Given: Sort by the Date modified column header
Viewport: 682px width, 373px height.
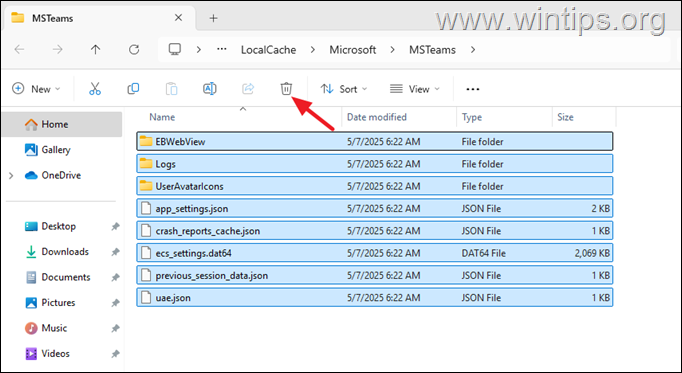Looking at the screenshot, I should click(377, 117).
